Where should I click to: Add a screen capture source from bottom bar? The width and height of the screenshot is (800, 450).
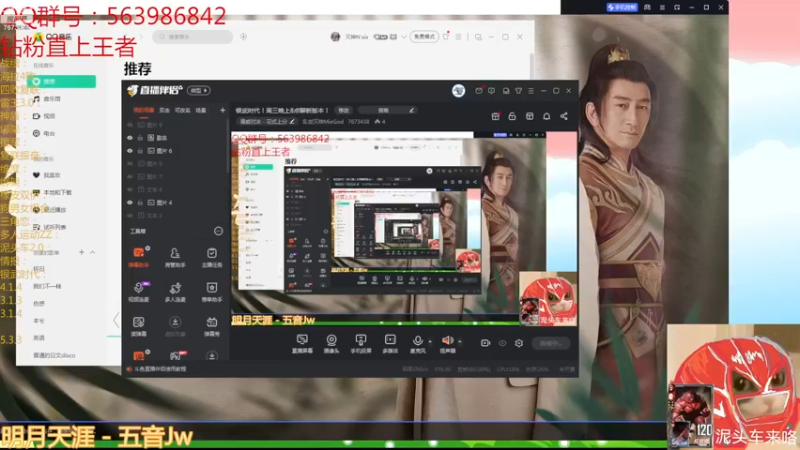click(302, 344)
